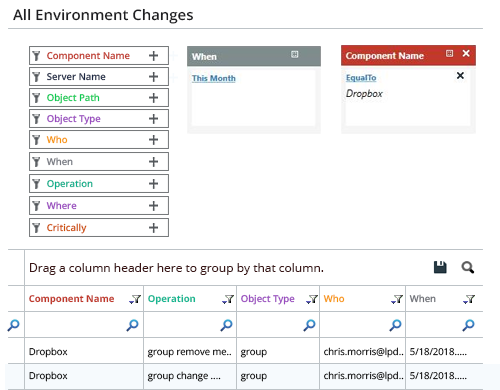Click funnel icon beside Server Name
Image resolution: width=500 pixels, height=390 pixels.
click(36, 77)
